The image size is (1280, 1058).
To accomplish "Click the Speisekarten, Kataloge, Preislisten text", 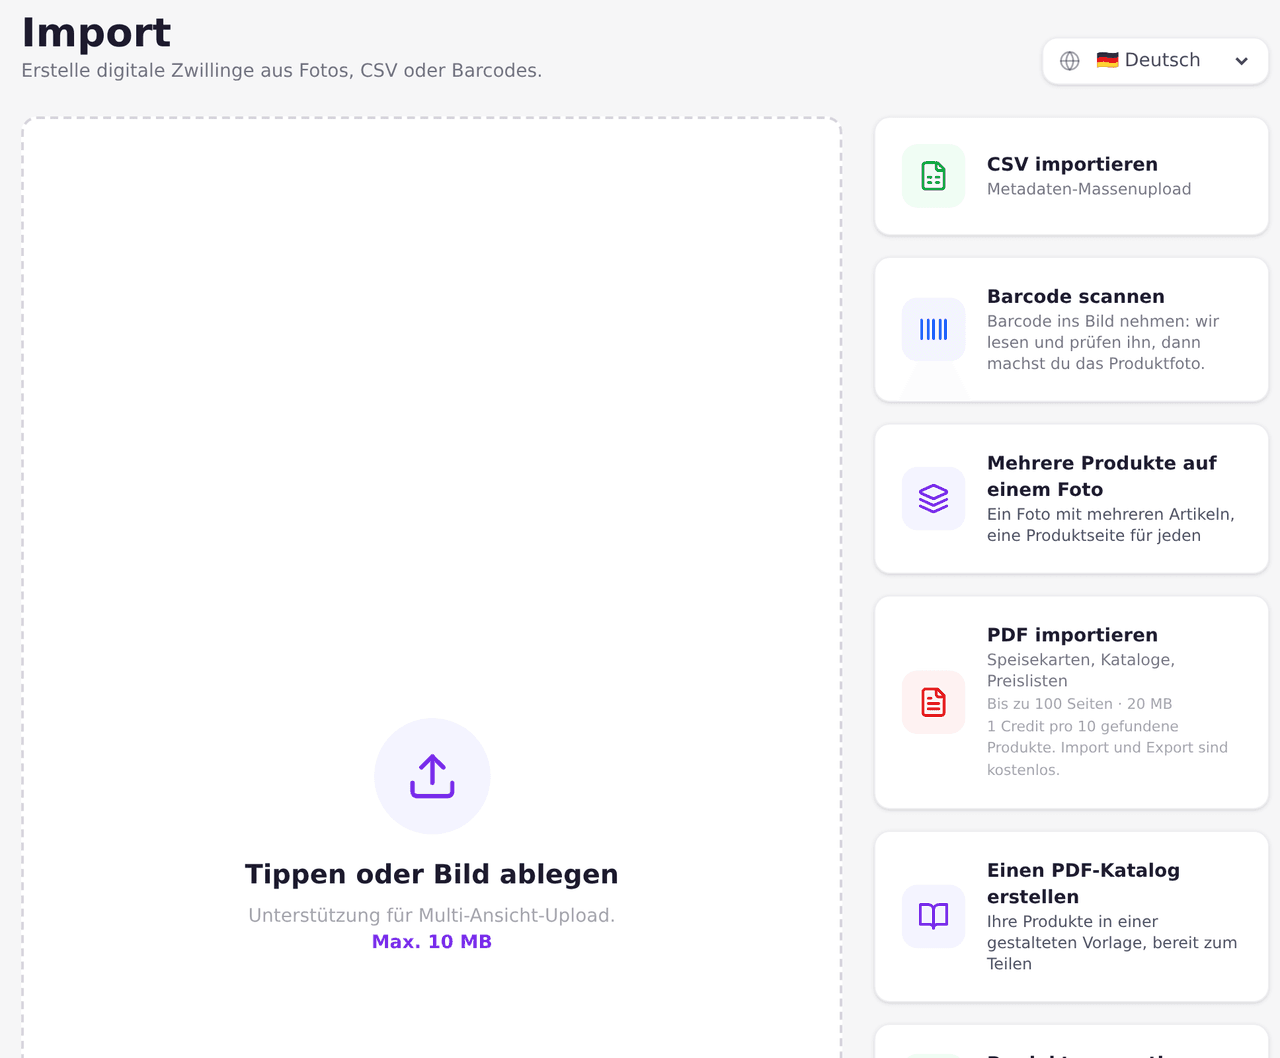I will [1081, 670].
